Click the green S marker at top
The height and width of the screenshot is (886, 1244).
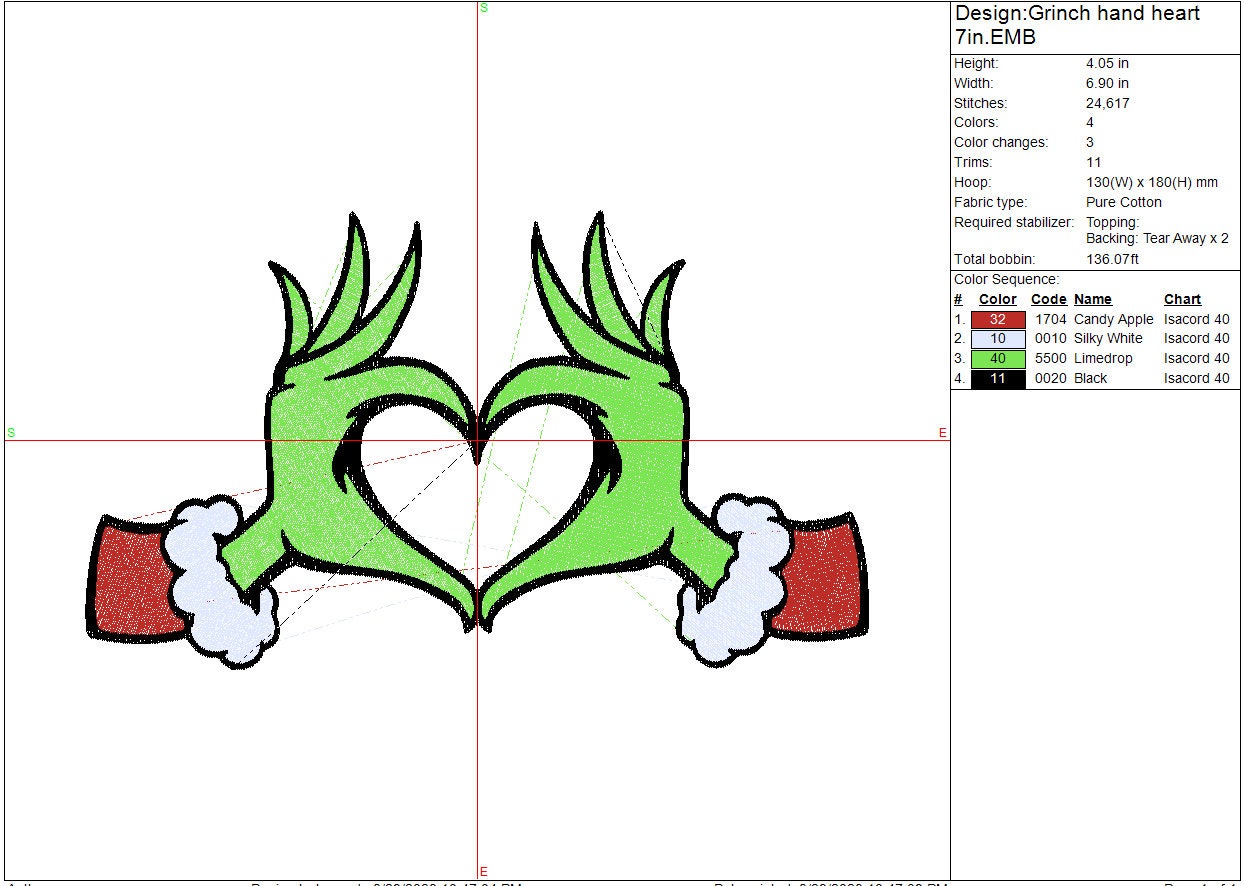[x=484, y=8]
